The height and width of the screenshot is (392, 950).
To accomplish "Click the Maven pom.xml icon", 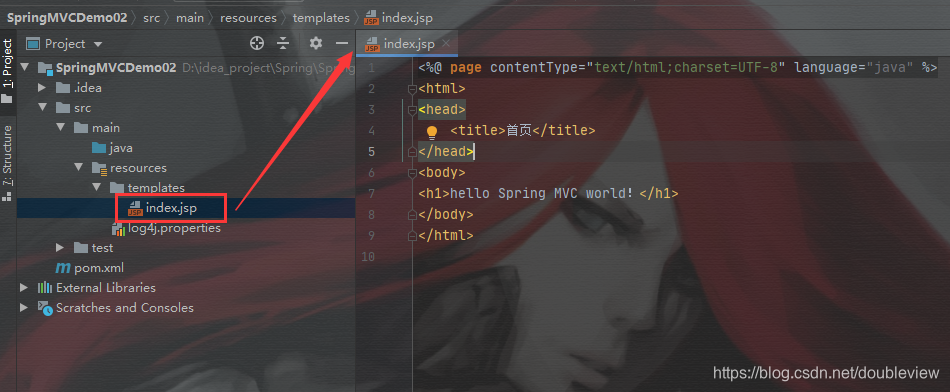I will coord(62,267).
